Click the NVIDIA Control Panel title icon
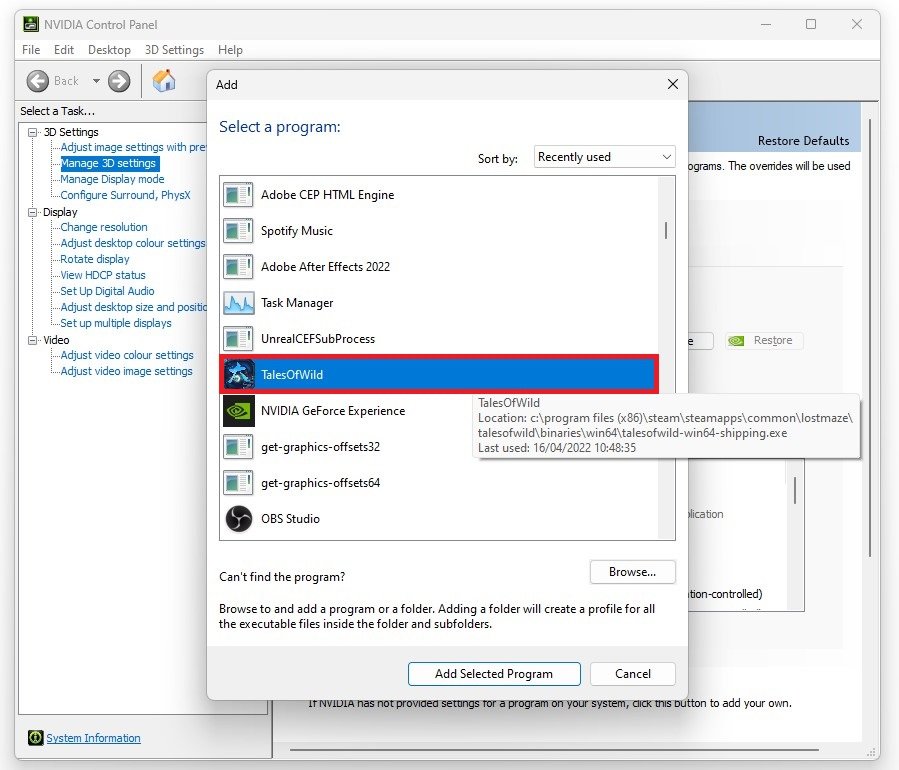Image resolution: width=899 pixels, height=770 pixels. (x=31, y=24)
